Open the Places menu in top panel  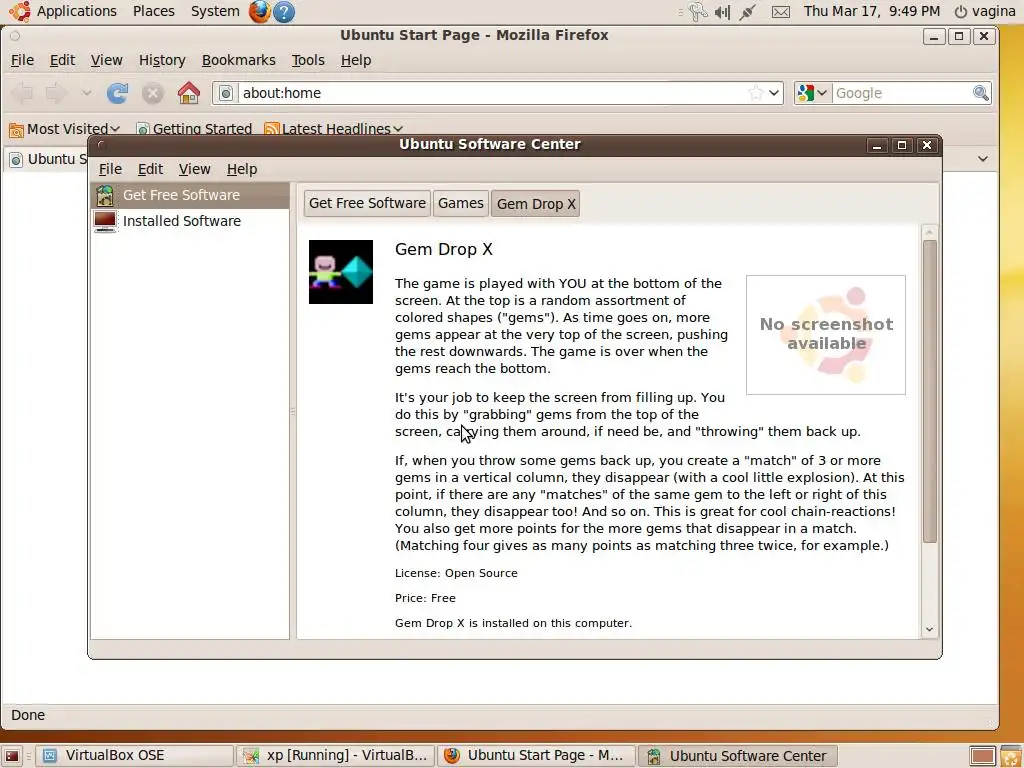coord(153,11)
